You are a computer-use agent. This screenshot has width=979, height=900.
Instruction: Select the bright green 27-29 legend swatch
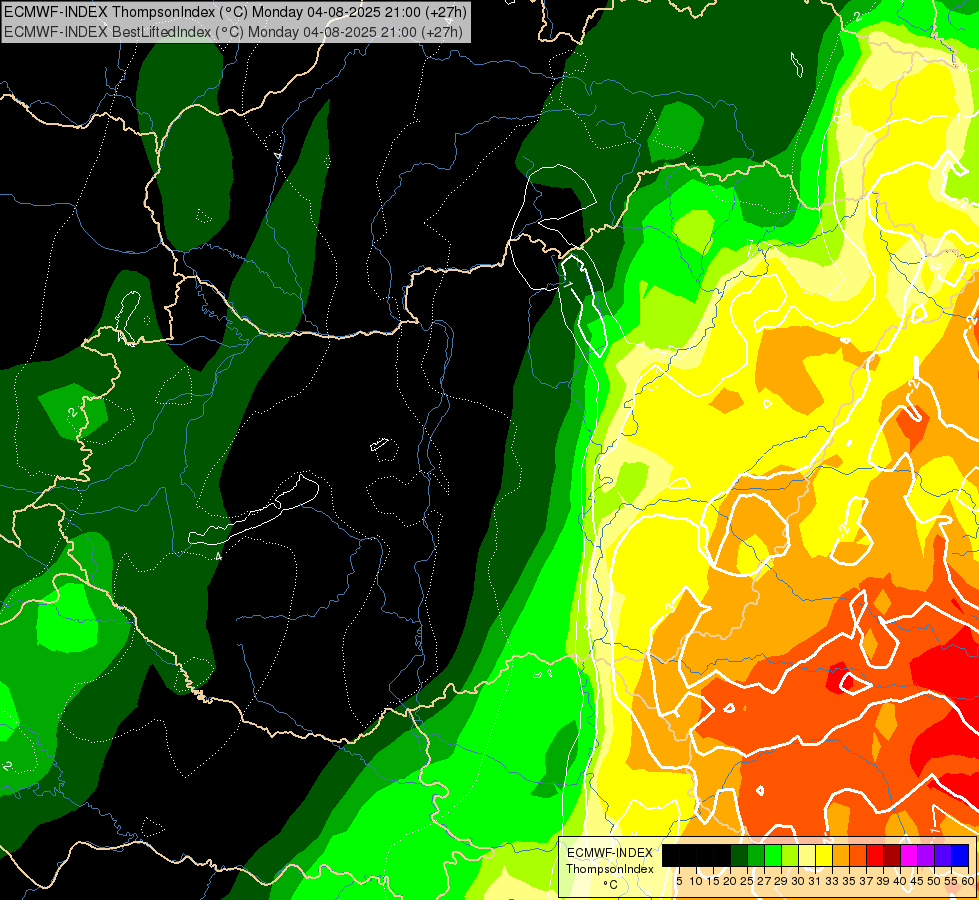[773, 855]
